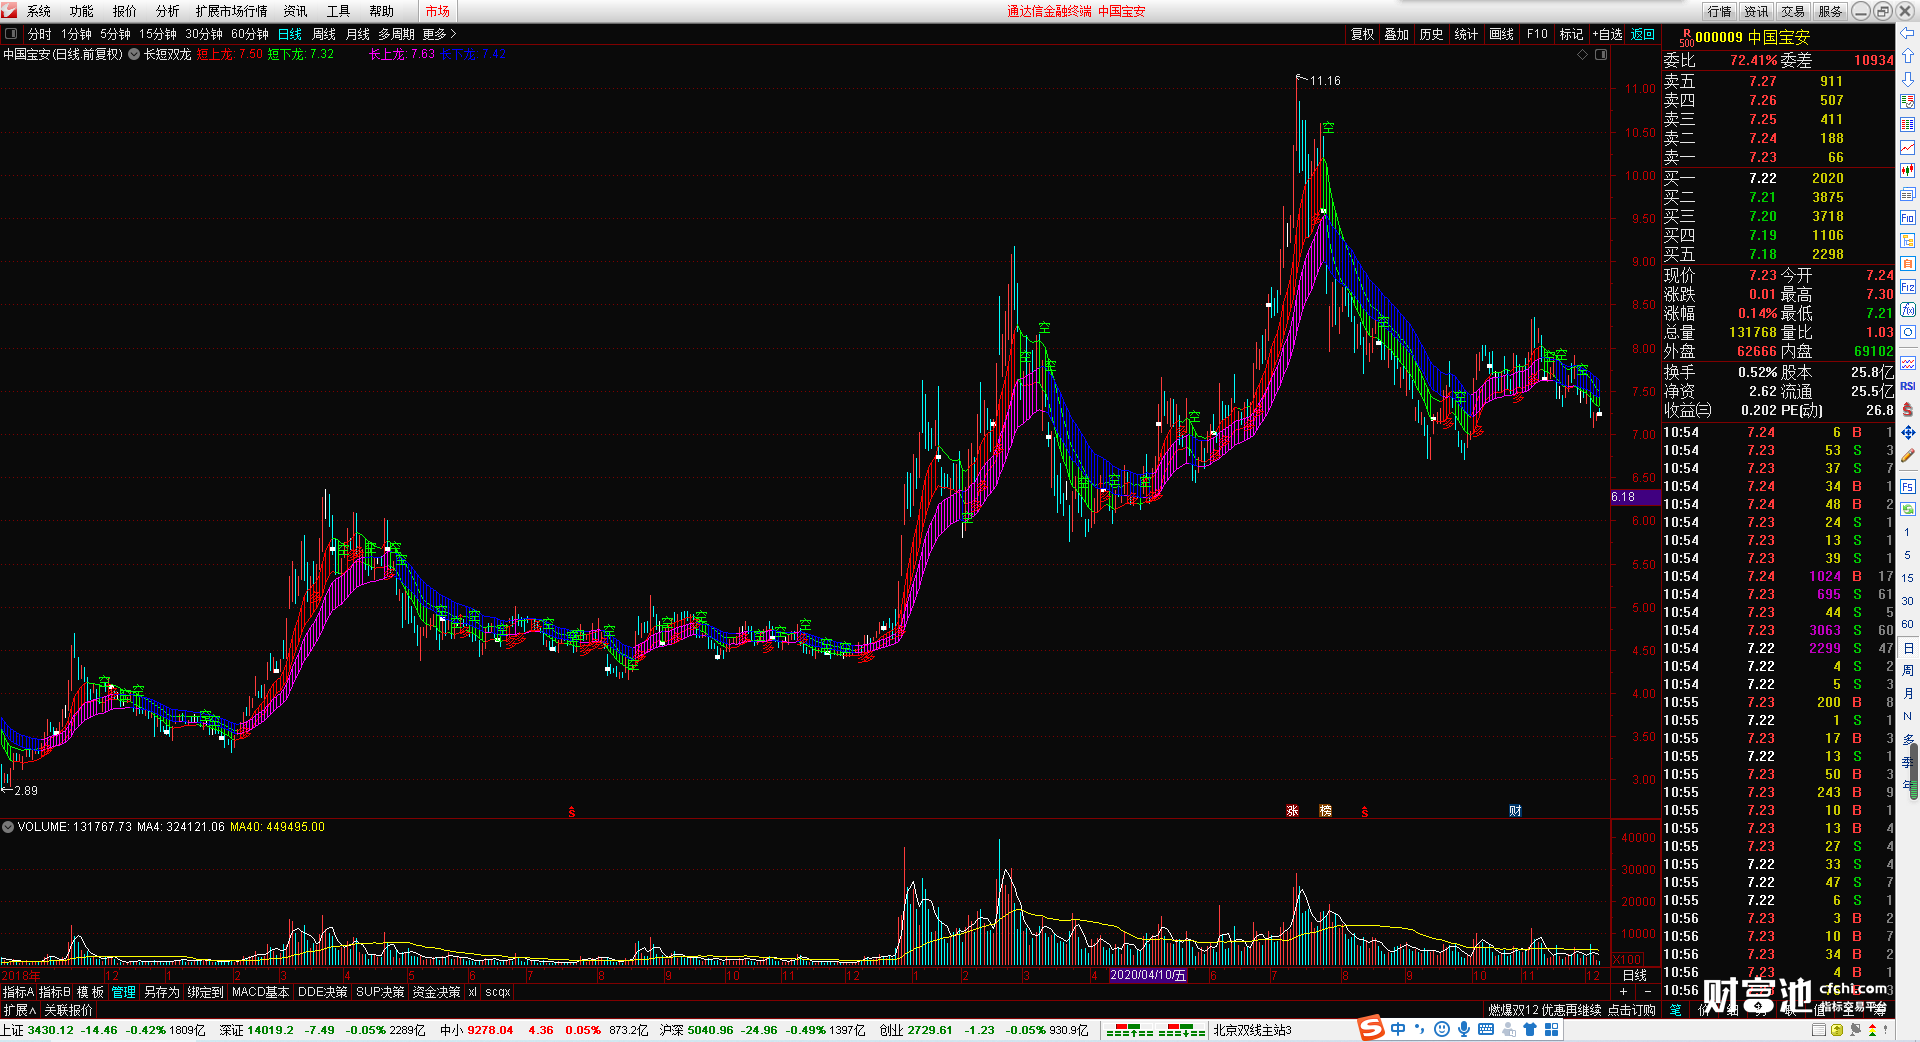Toggle 复权 price adjustment in chart toolbar
The width and height of the screenshot is (1920, 1042).
pyautogui.click(x=1362, y=34)
